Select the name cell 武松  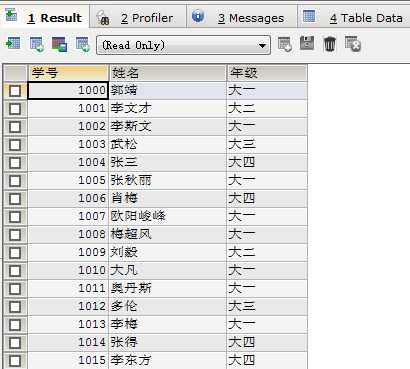pyautogui.click(x=168, y=145)
